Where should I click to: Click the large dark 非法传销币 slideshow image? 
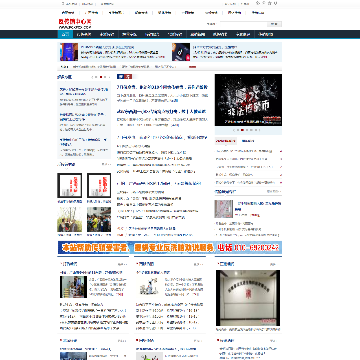point(248,100)
